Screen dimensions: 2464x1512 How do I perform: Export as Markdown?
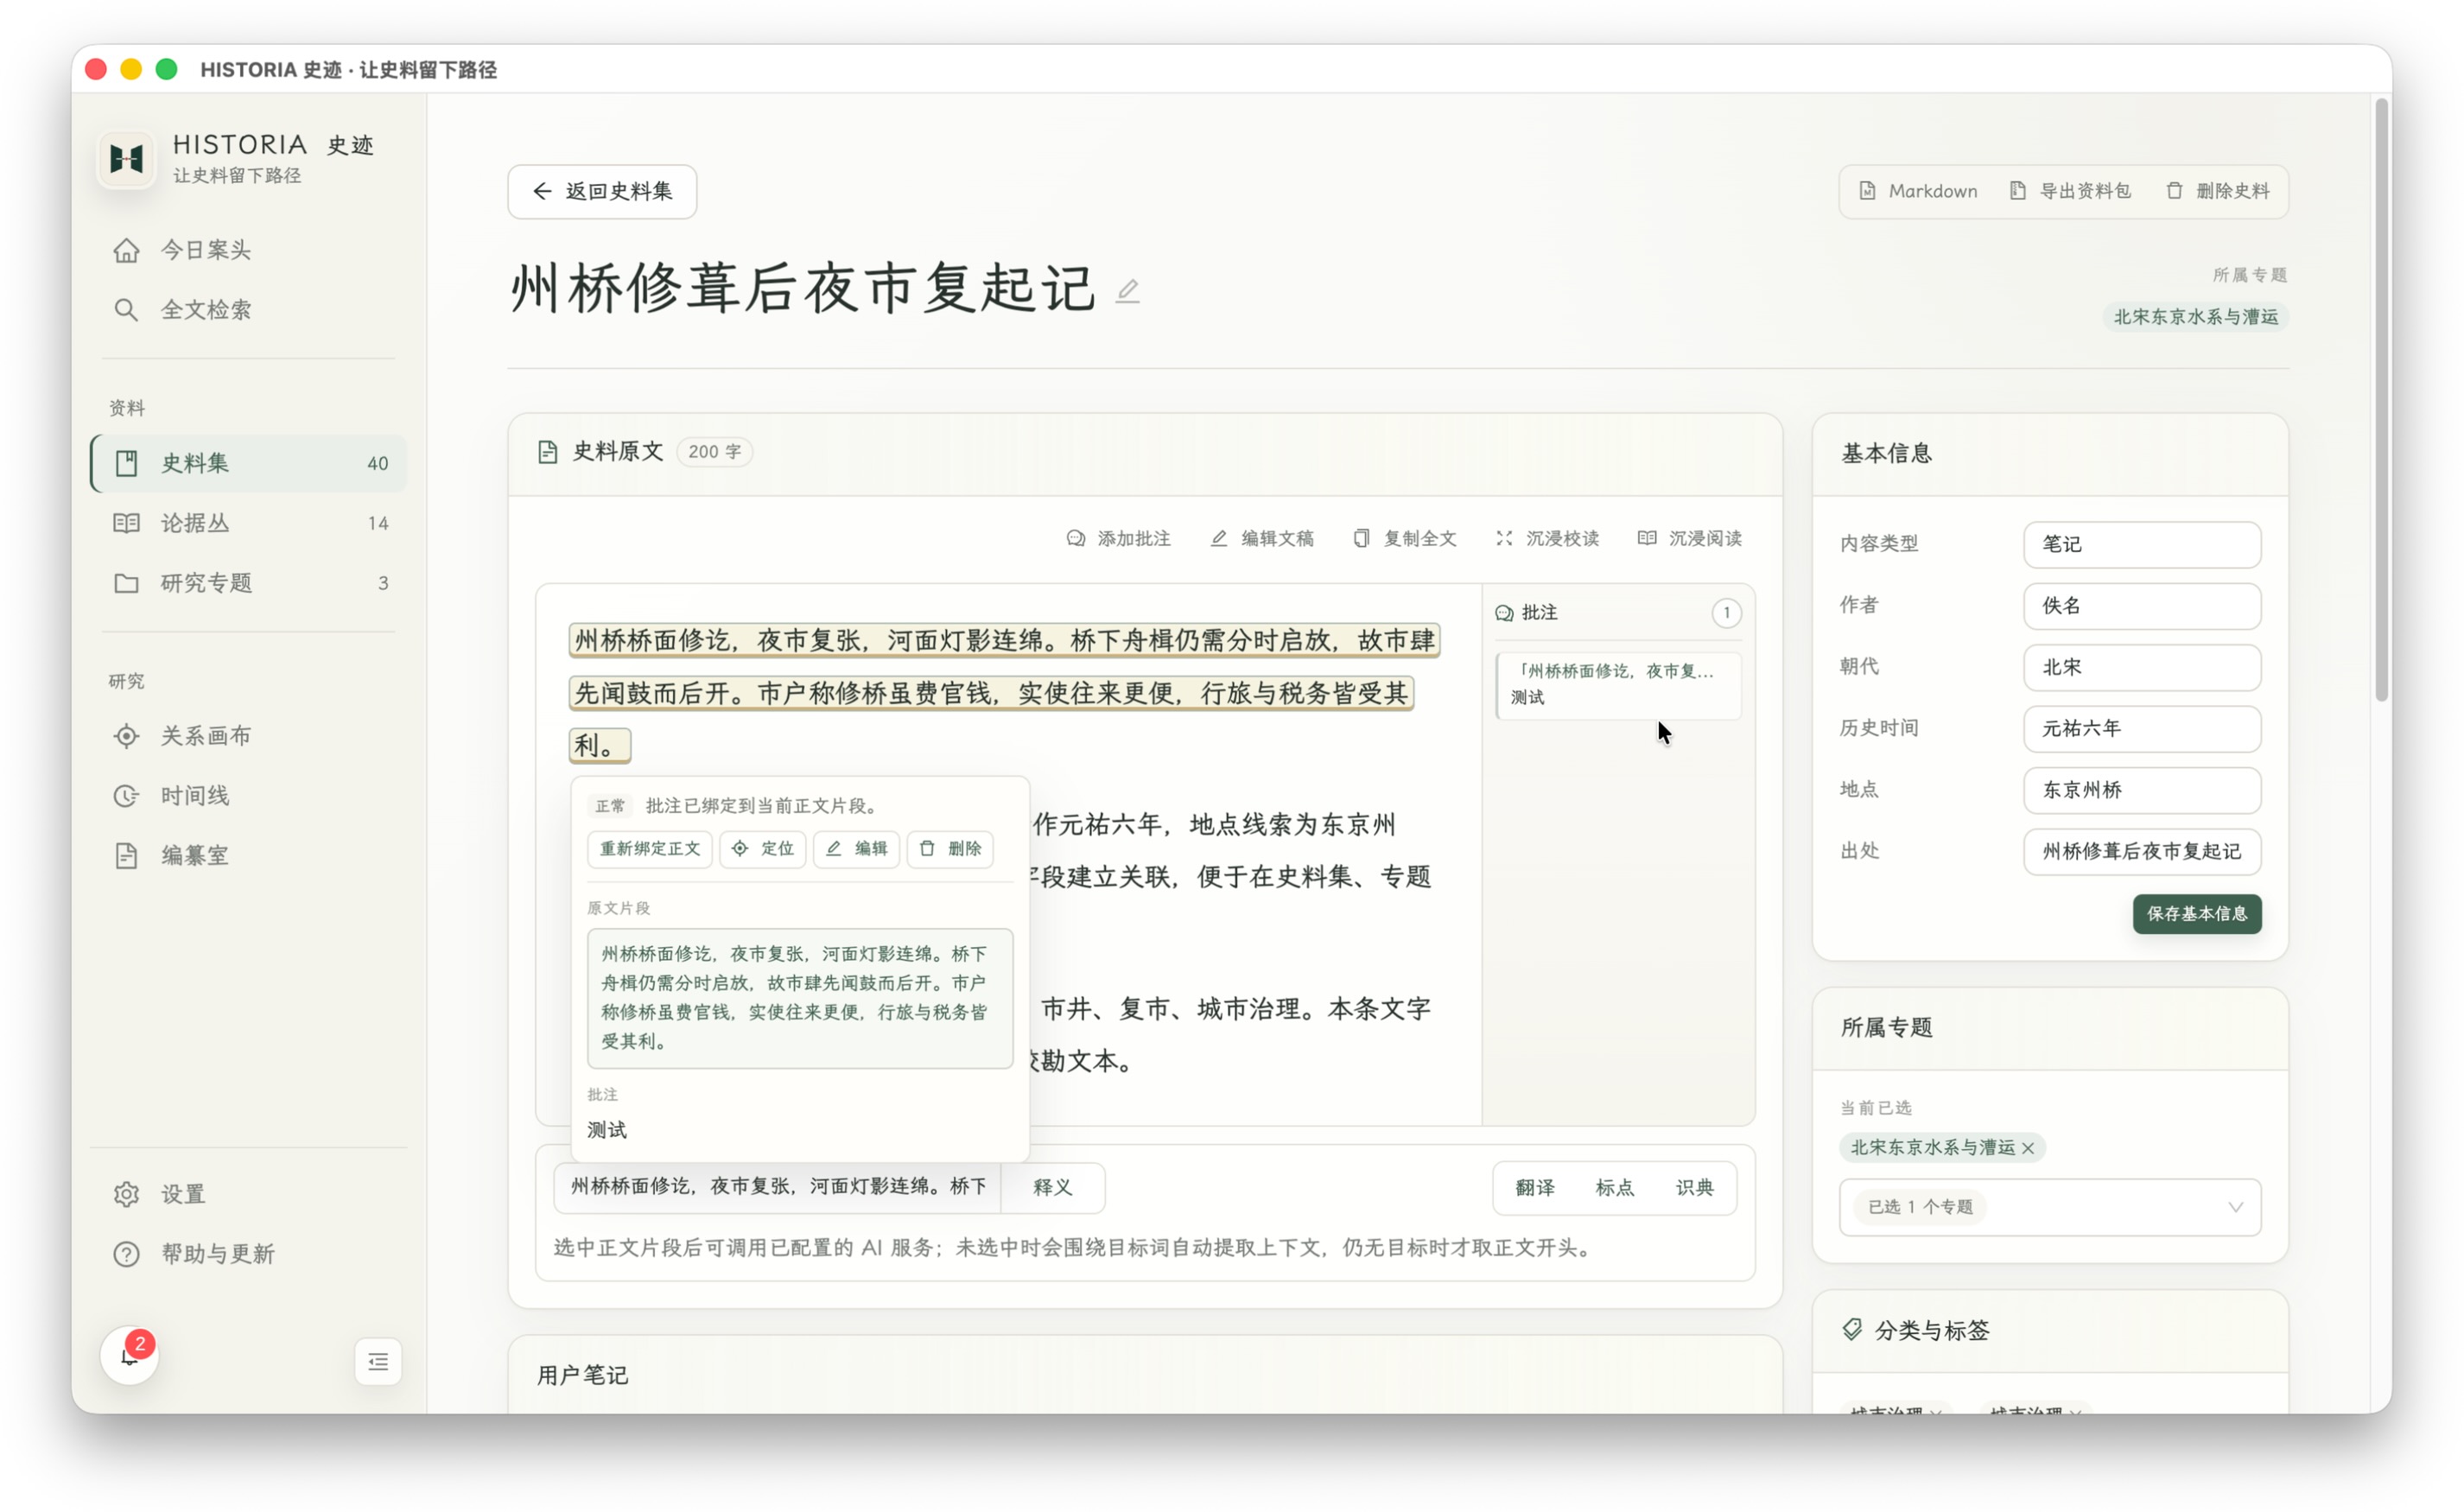tap(1917, 191)
